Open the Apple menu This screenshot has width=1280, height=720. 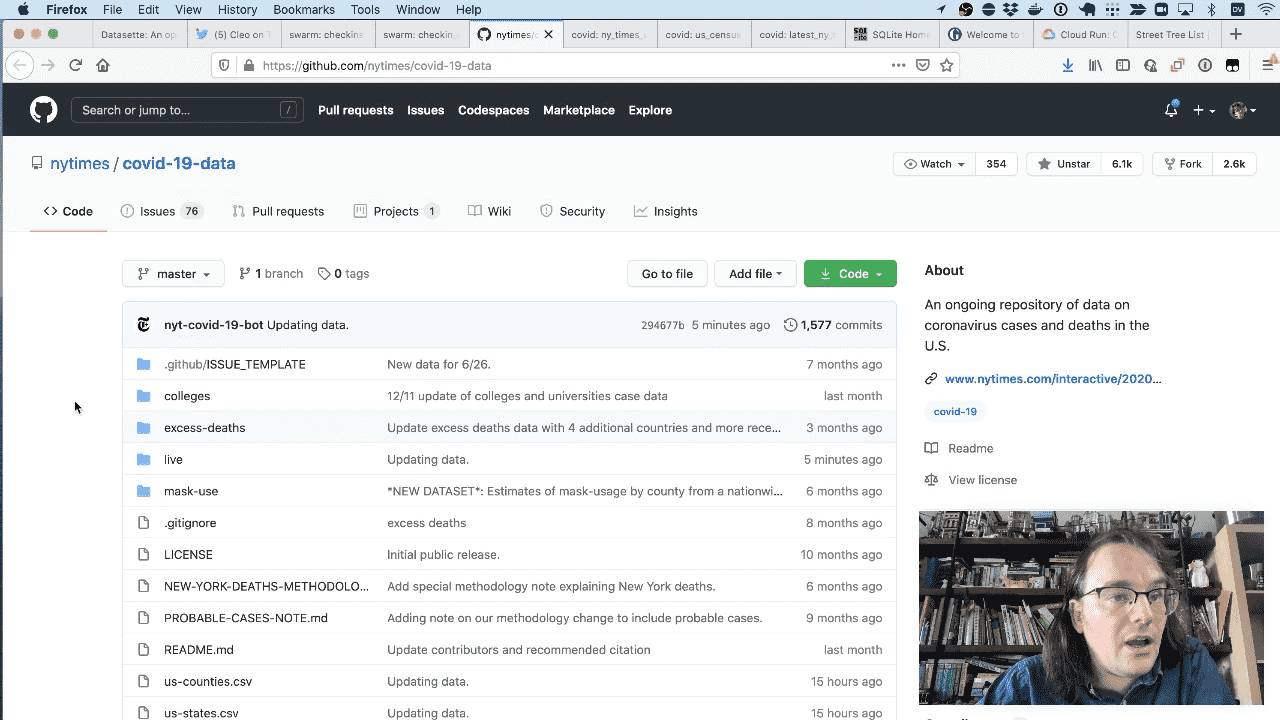pos(23,10)
